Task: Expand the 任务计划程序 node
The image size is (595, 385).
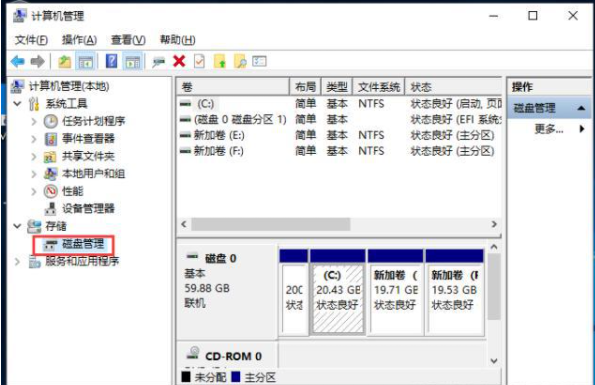Action: click(x=34, y=121)
